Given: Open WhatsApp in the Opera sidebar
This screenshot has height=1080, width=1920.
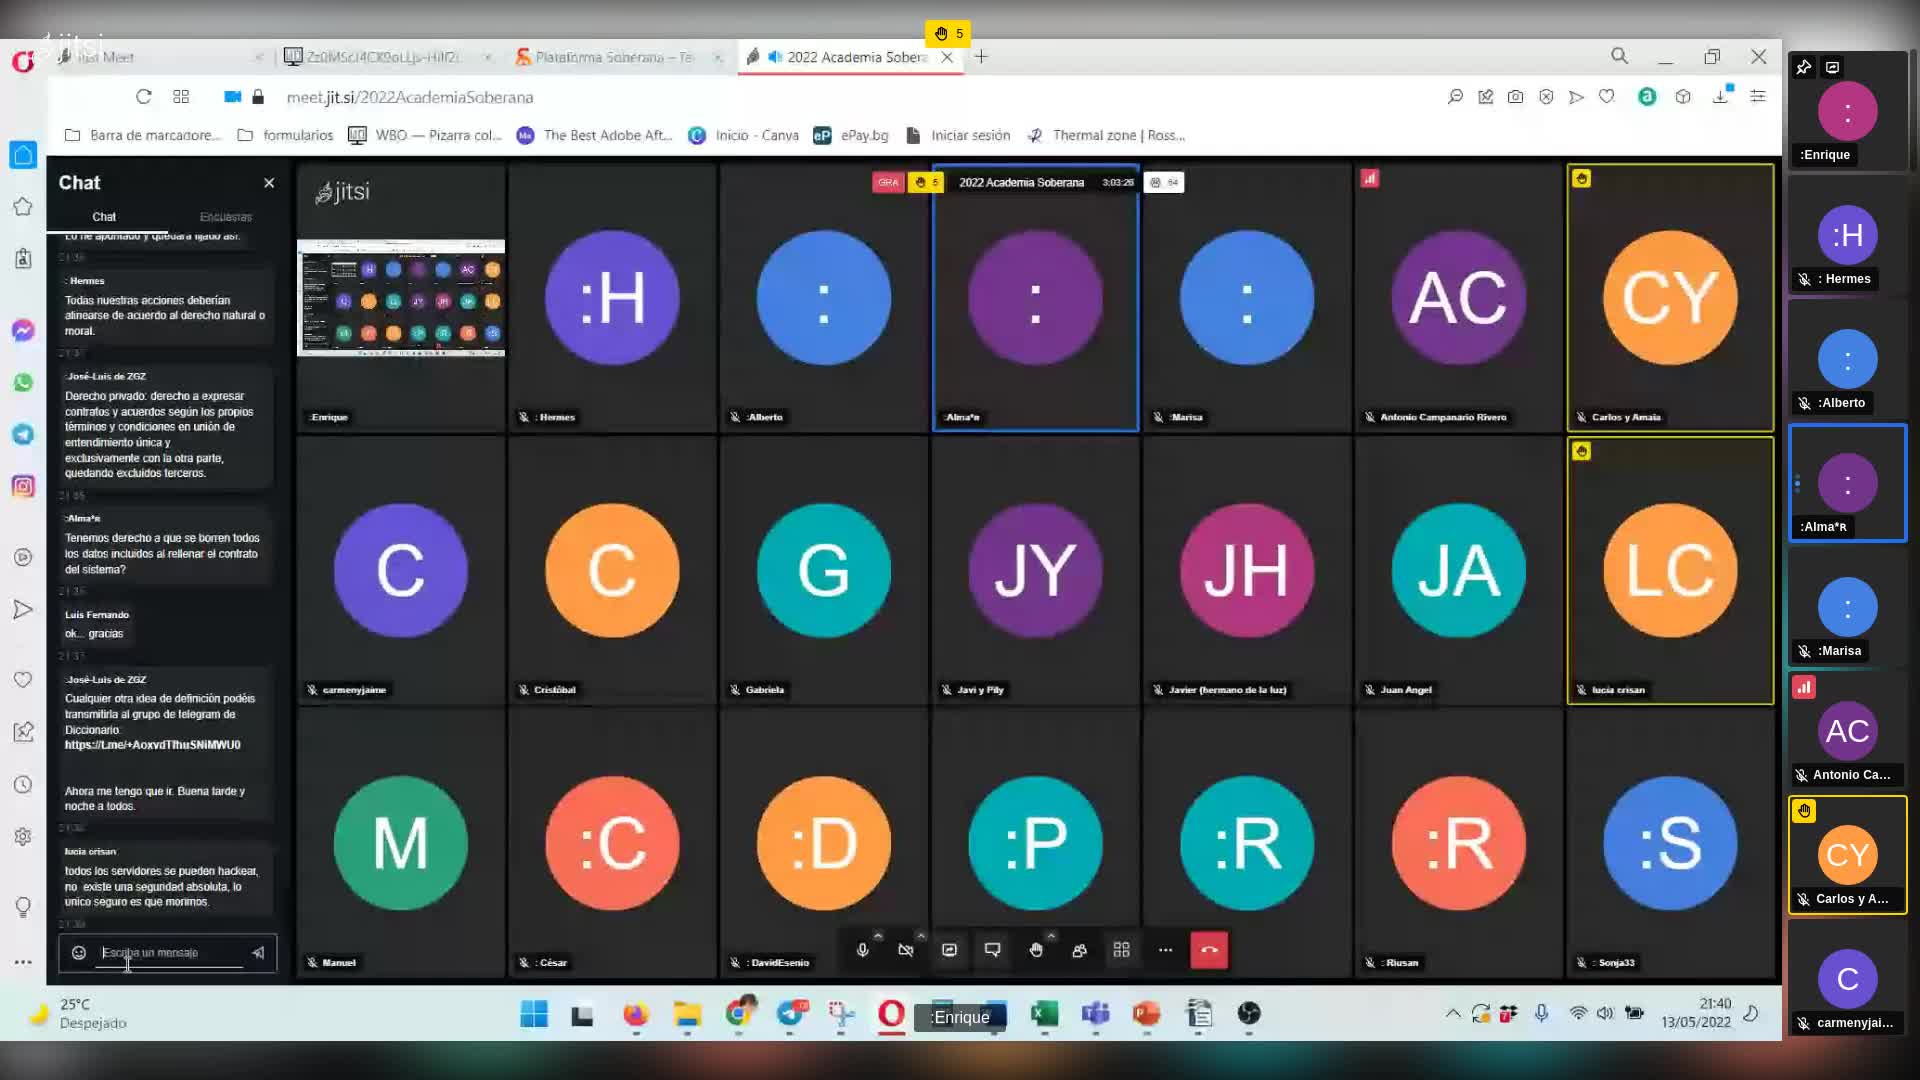Looking at the screenshot, I should (x=23, y=382).
